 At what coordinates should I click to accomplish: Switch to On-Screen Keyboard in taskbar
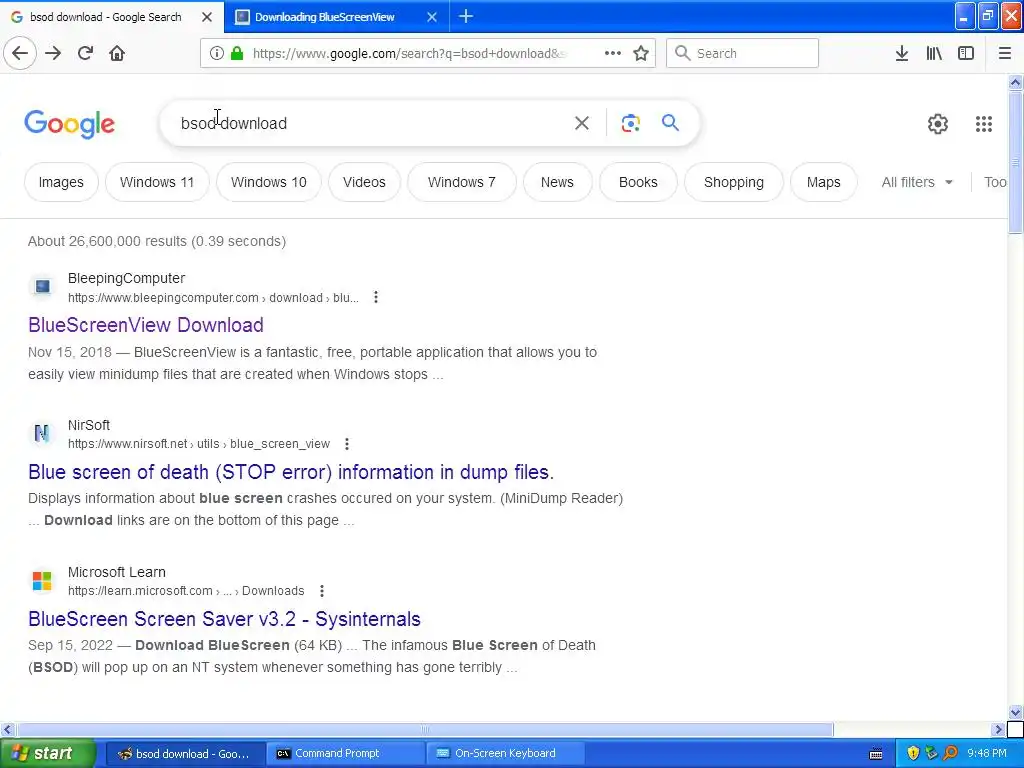tap(504, 753)
